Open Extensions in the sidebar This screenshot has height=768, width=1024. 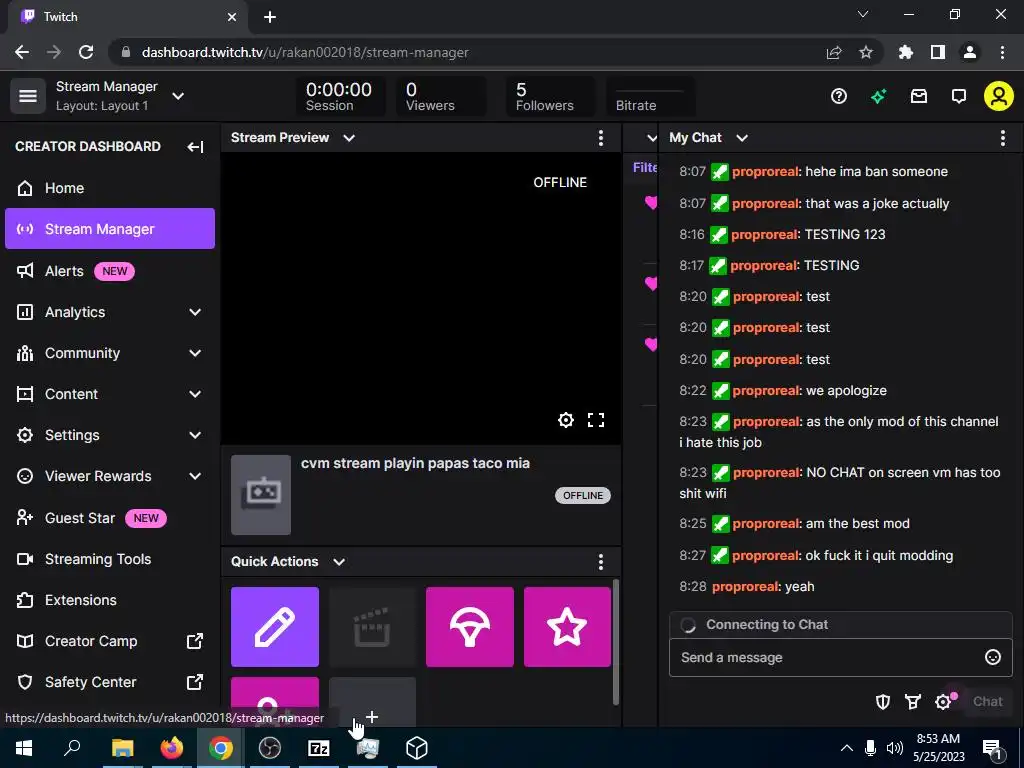click(110, 600)
